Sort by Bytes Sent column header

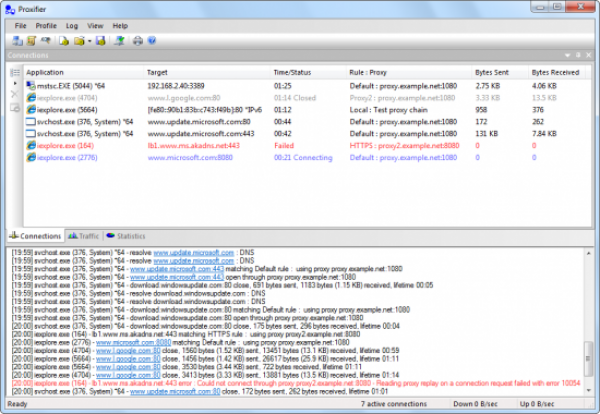coord(492,73)
